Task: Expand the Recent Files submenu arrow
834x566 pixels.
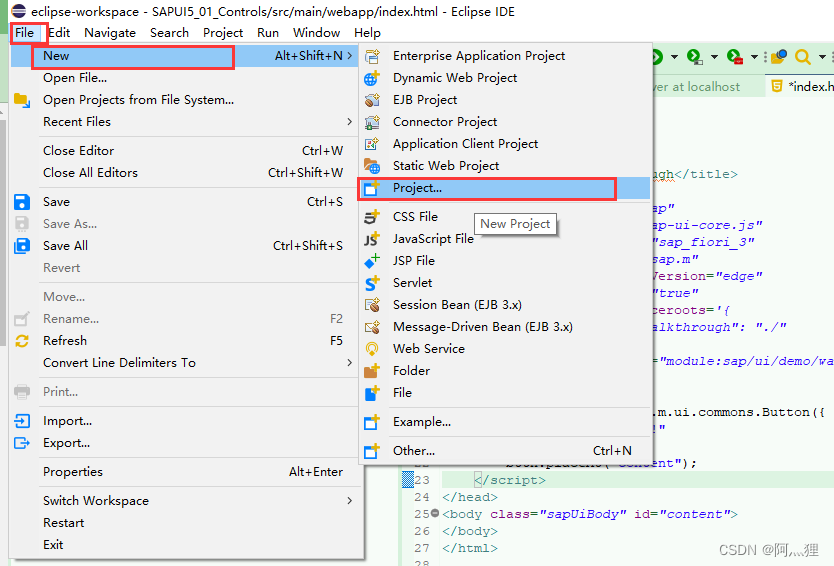Action: pos(349,122)
